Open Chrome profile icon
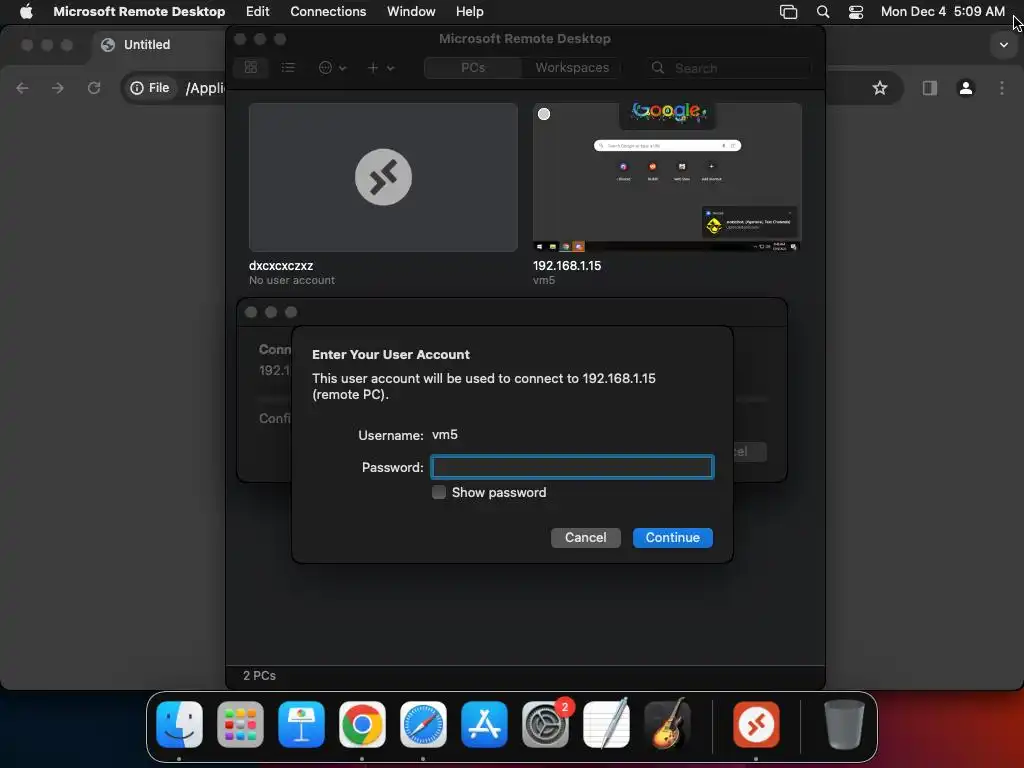 [x=966, y=88]
